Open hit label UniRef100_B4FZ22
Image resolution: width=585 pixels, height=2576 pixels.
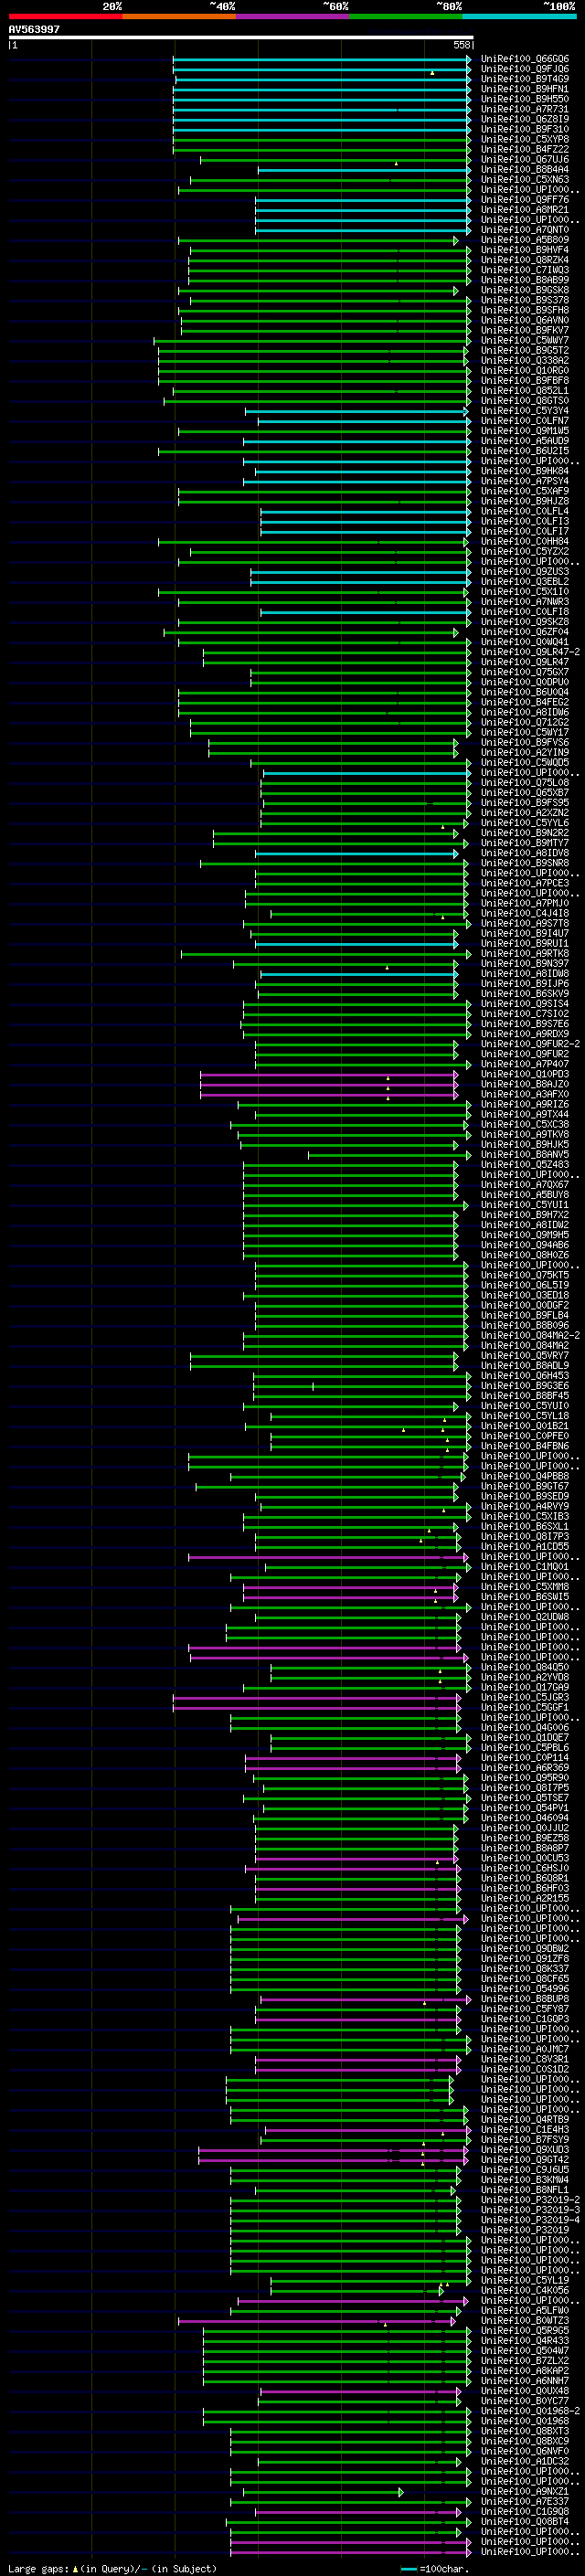tap(524, 149)
